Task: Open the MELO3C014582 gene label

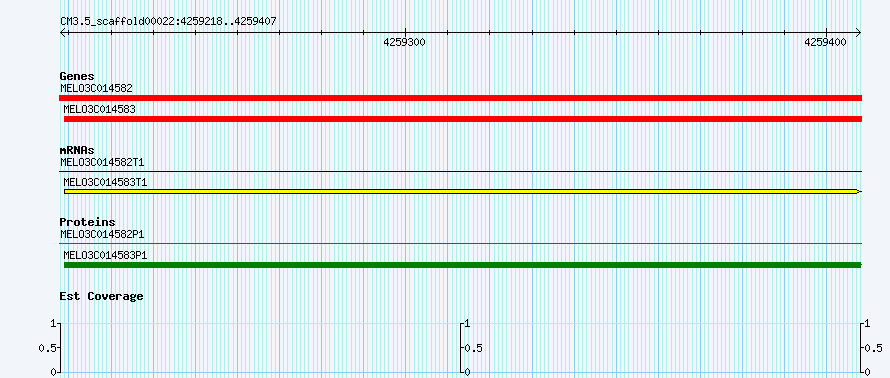Action: pyautogui.click(x=96, y=88)
